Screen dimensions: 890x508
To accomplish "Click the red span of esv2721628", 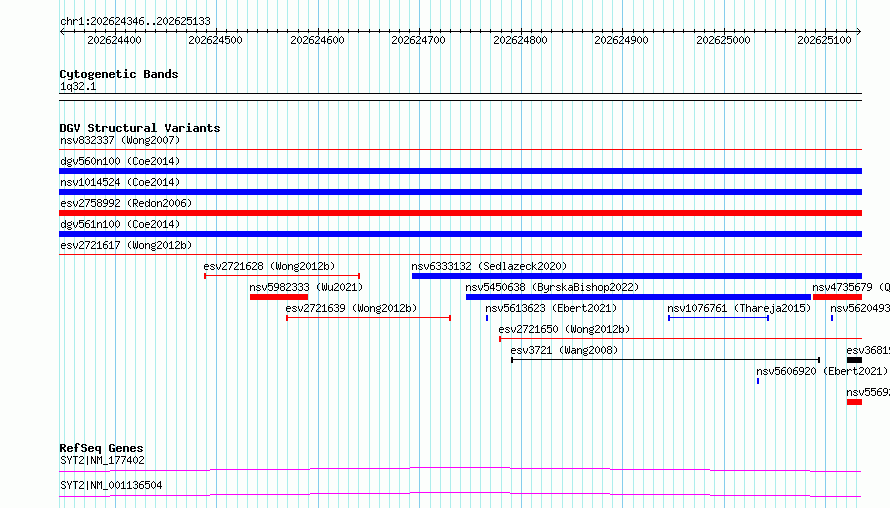I will point(282,276).
